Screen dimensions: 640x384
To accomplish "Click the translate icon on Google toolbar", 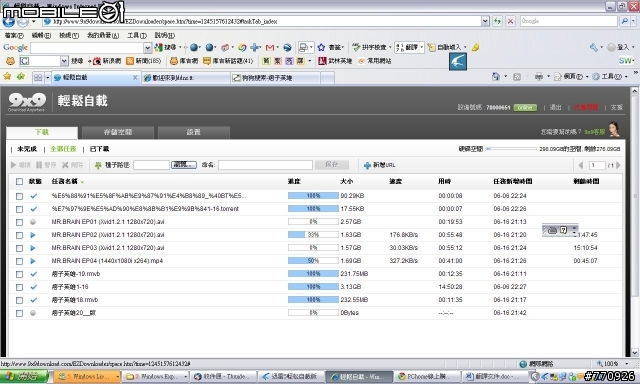I will tap(399, 47).
